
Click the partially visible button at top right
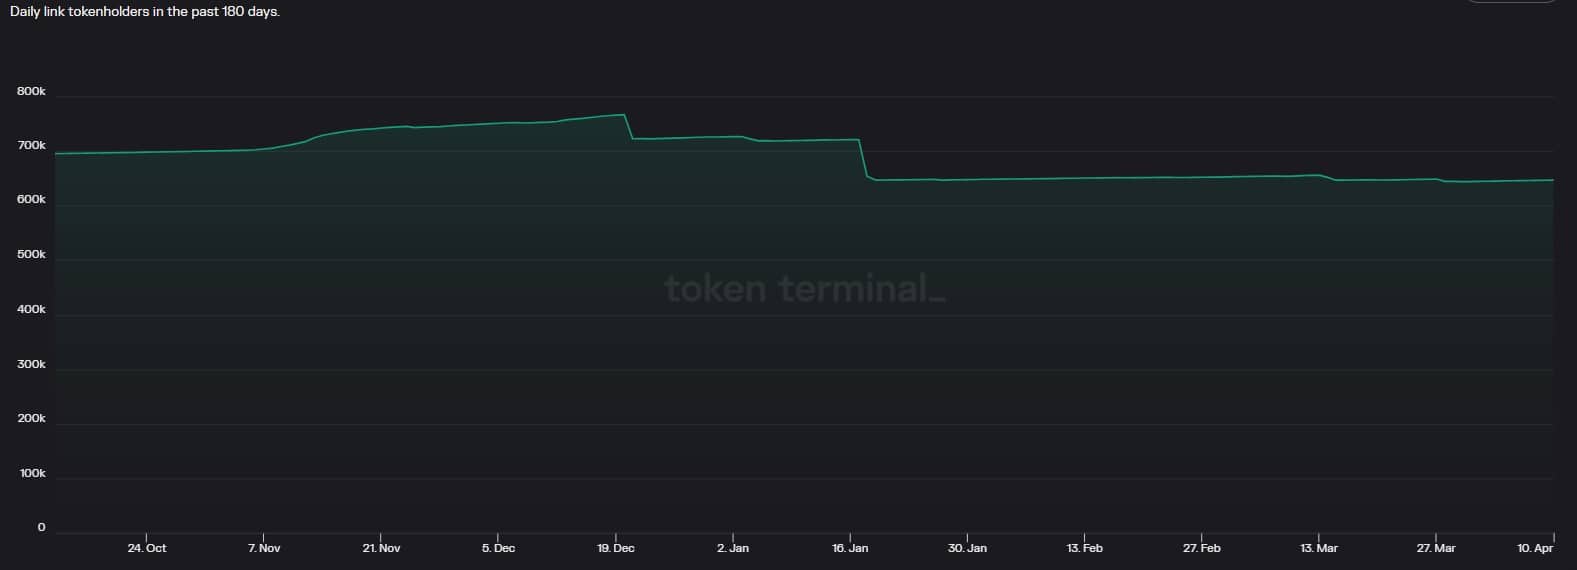pyautogui.click(x=1509, y=3)
